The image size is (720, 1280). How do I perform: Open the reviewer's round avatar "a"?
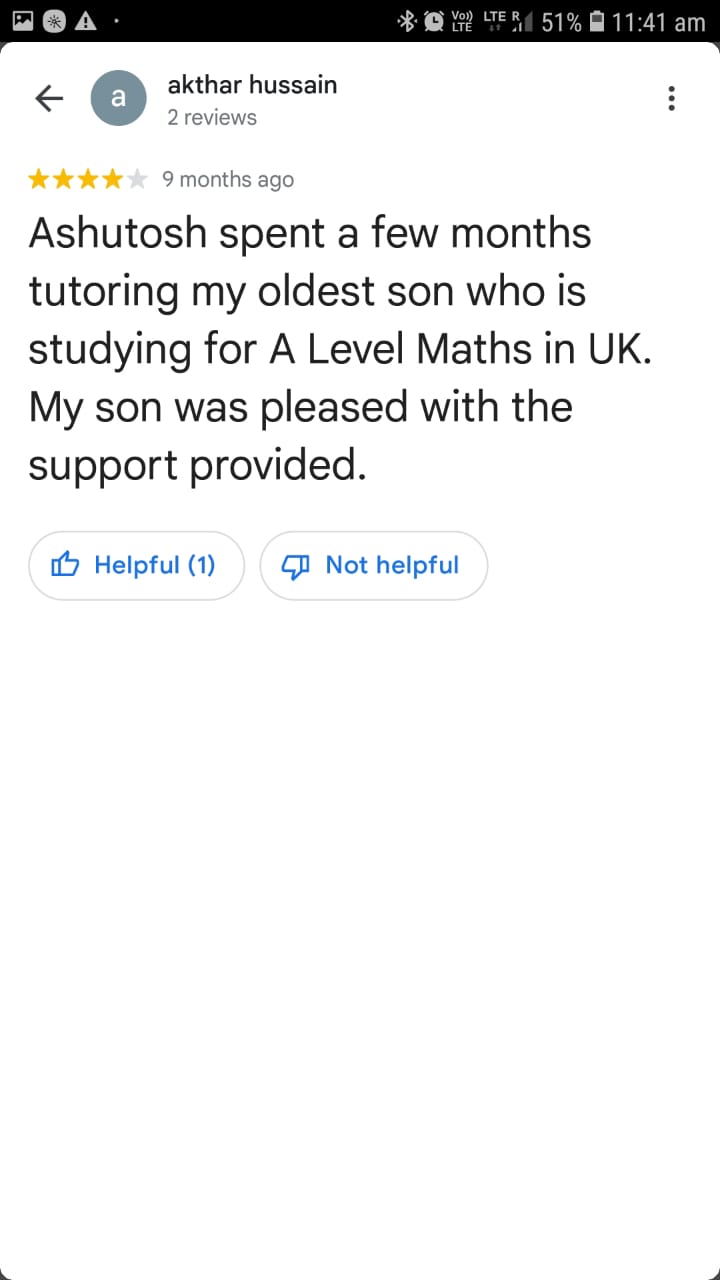118,98
